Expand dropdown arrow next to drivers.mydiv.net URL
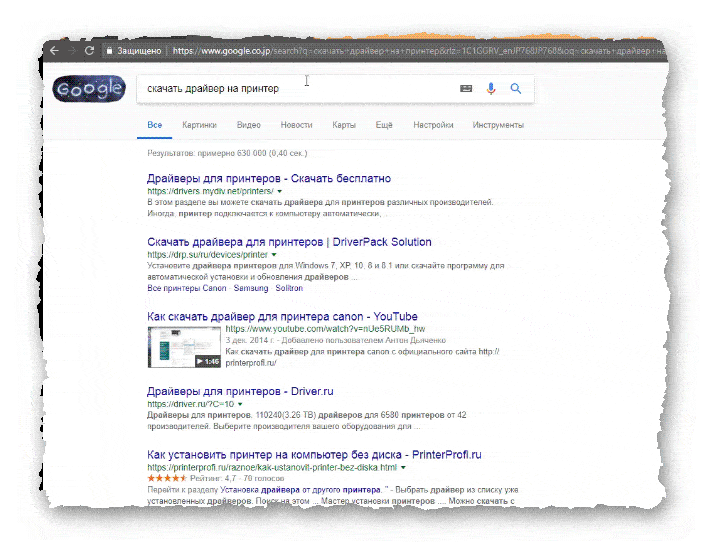The height and width of the screenshot is (544, 704). point(279,191)
